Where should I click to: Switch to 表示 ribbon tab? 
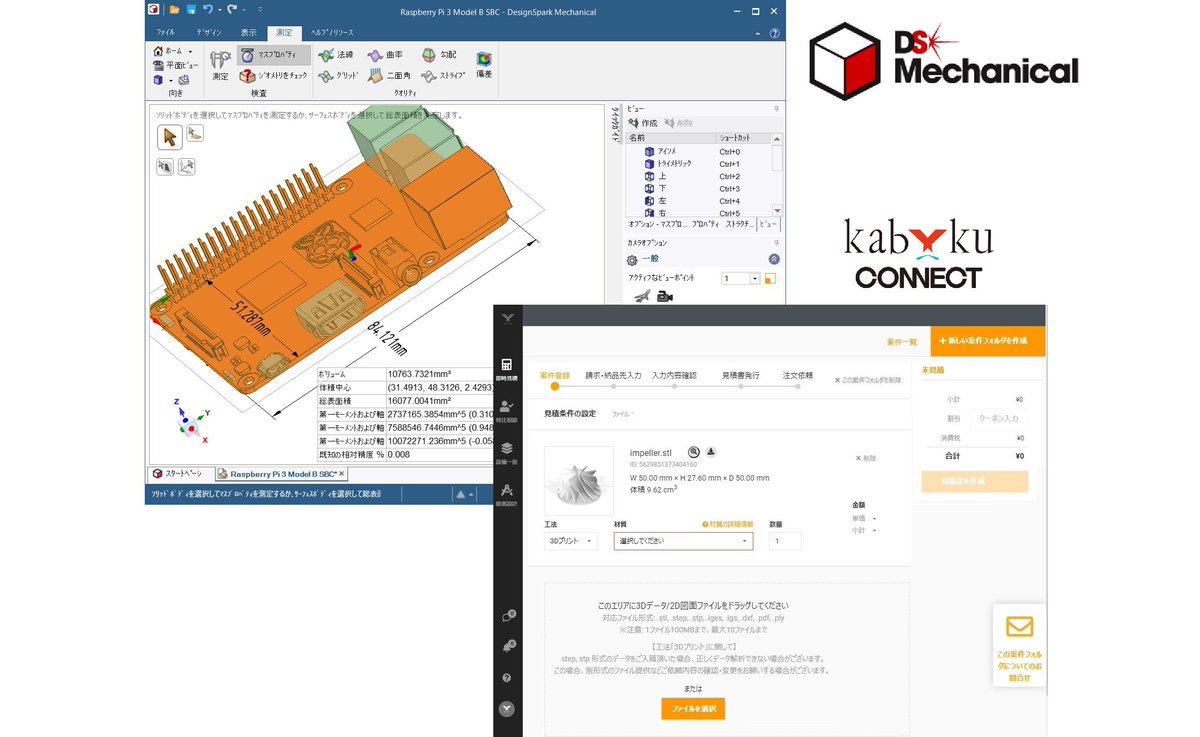click(249, 33)
